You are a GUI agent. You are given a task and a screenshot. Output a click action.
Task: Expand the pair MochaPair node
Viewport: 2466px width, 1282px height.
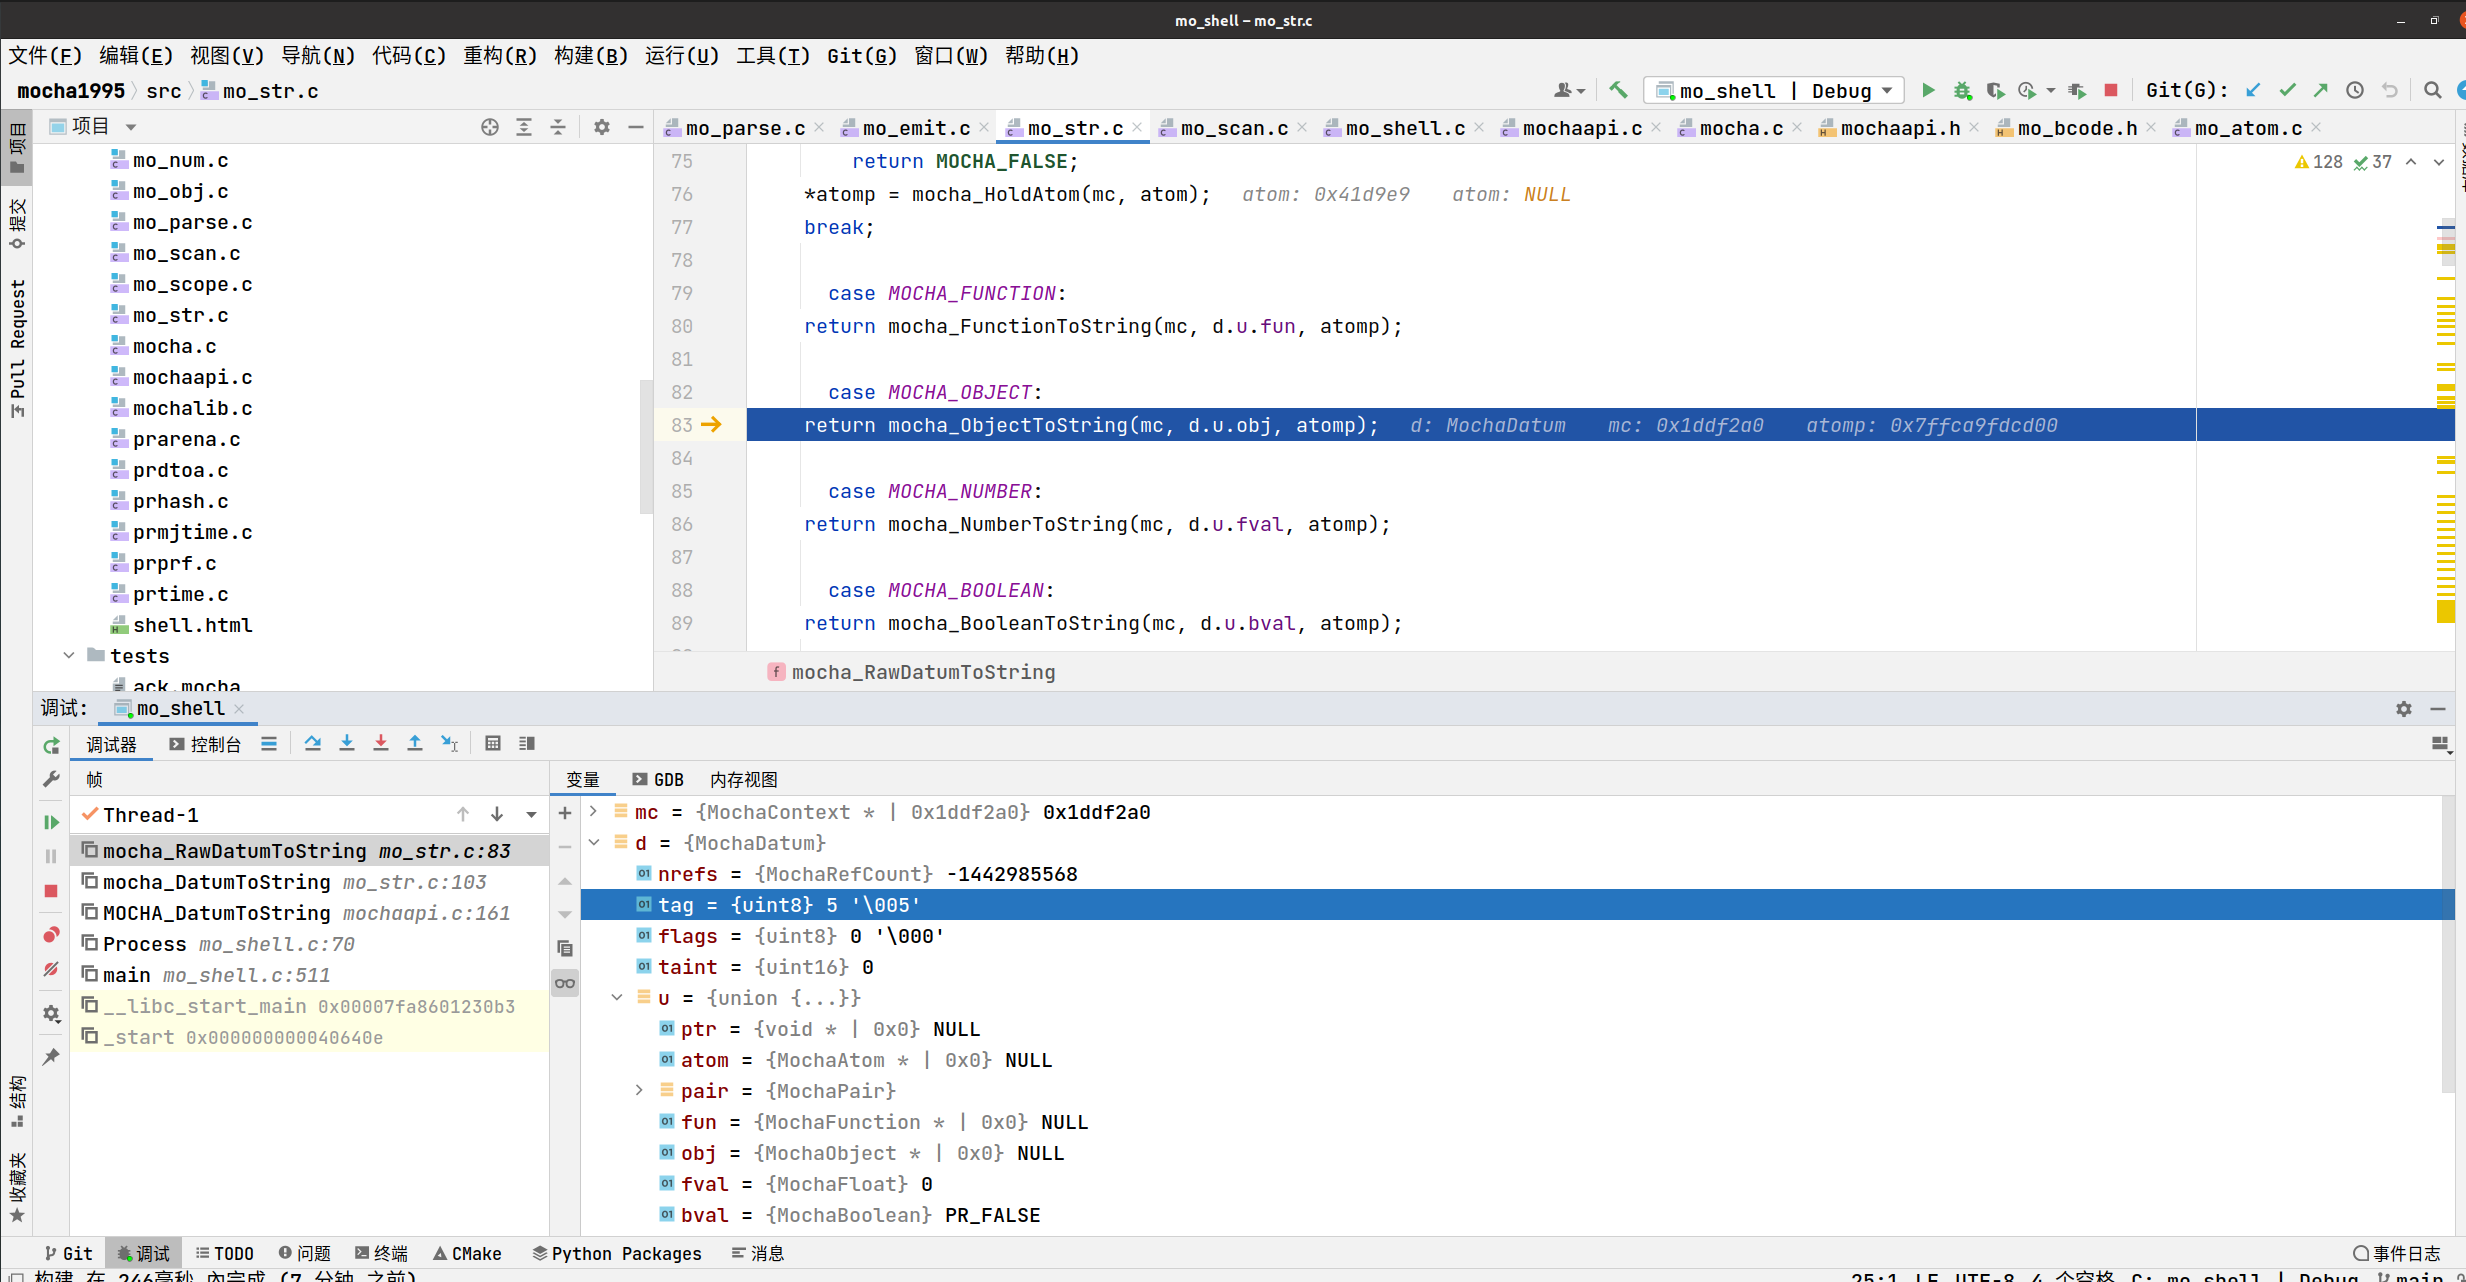(x=640, y=1090)
